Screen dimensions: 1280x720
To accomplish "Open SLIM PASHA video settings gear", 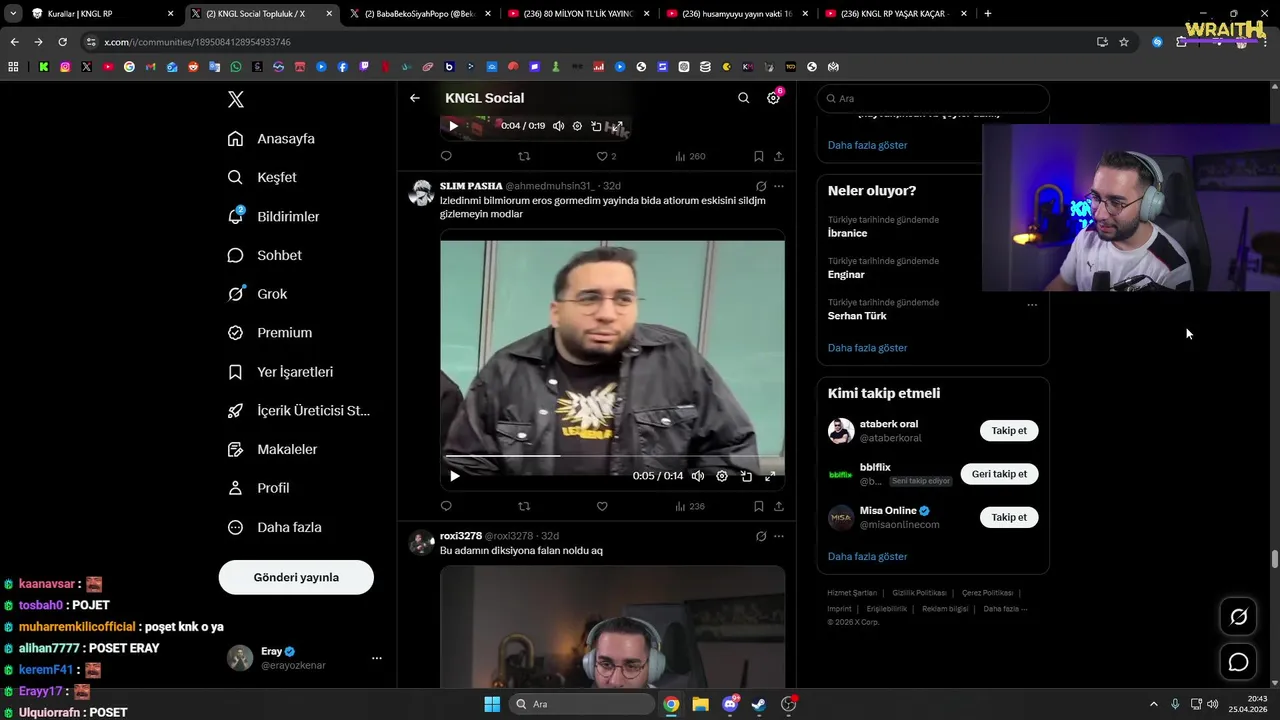I will tap(722, 476).
